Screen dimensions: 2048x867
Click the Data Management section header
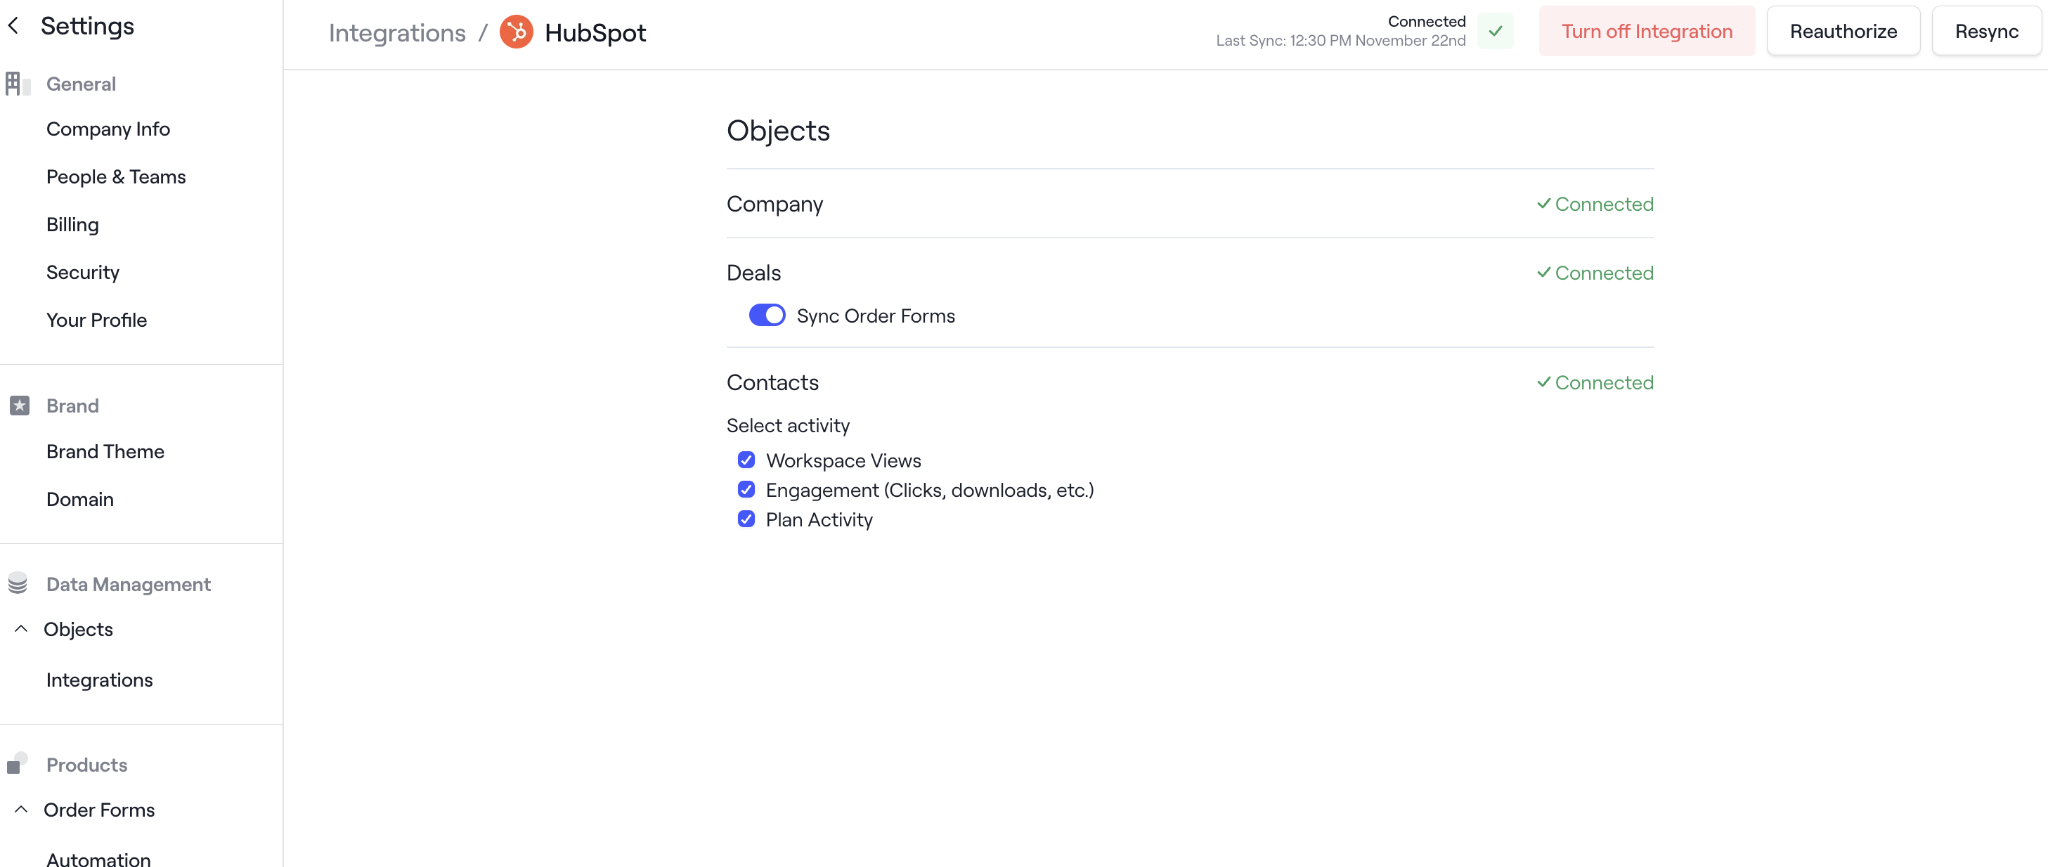[x=128, y=584]
